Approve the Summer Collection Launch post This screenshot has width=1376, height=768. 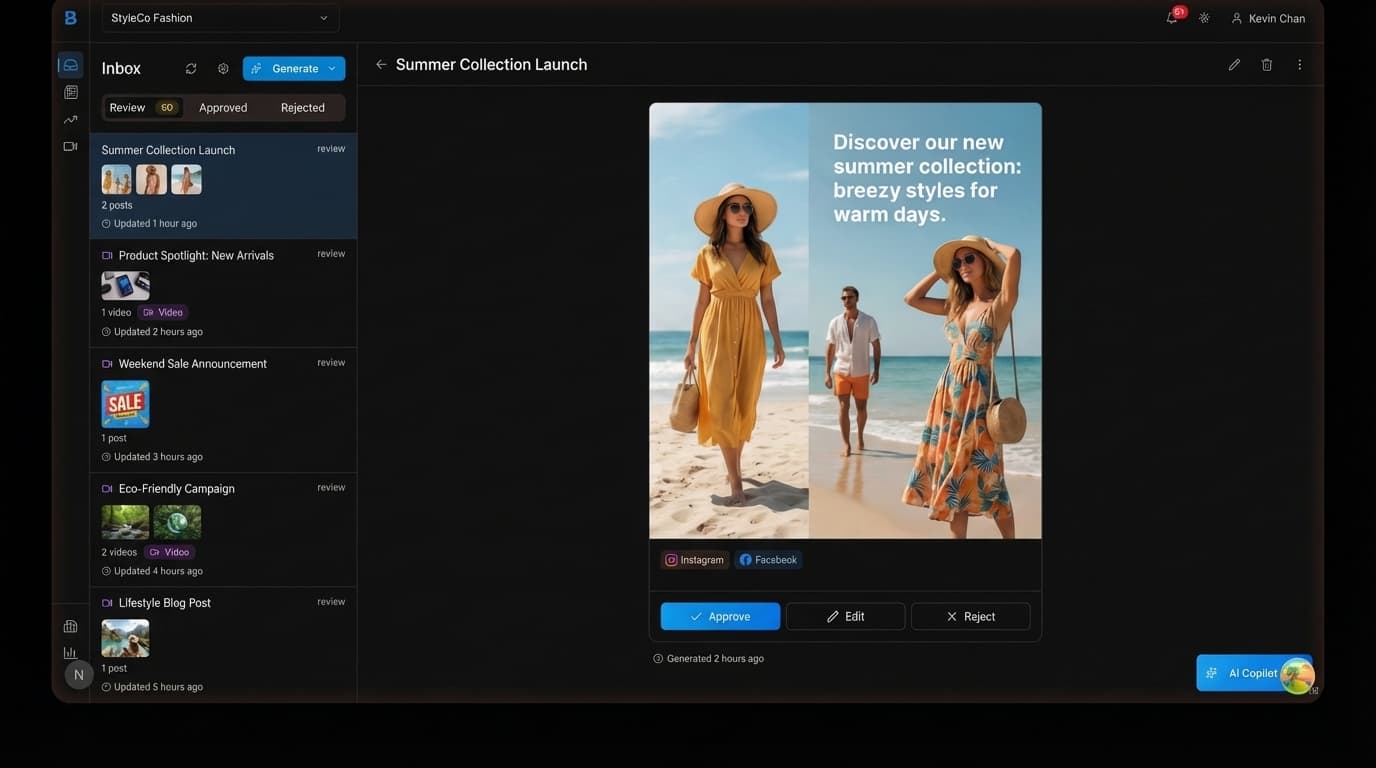[x=720, y=616]
